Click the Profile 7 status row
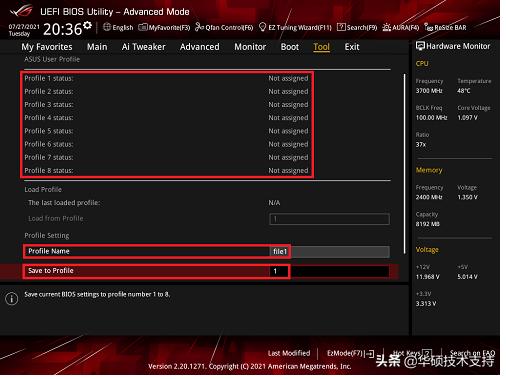The image size is (506, 379). [x=166, y=157]
